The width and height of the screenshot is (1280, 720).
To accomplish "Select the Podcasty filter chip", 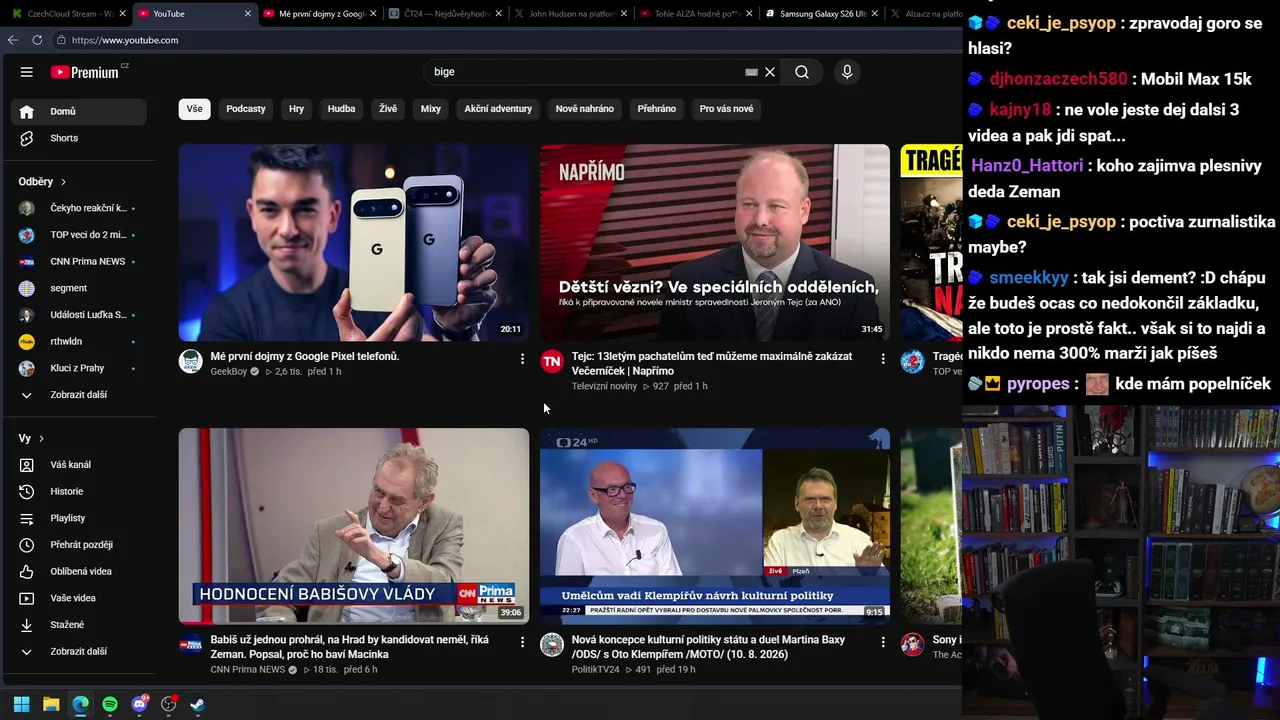I will click(246, 109).
